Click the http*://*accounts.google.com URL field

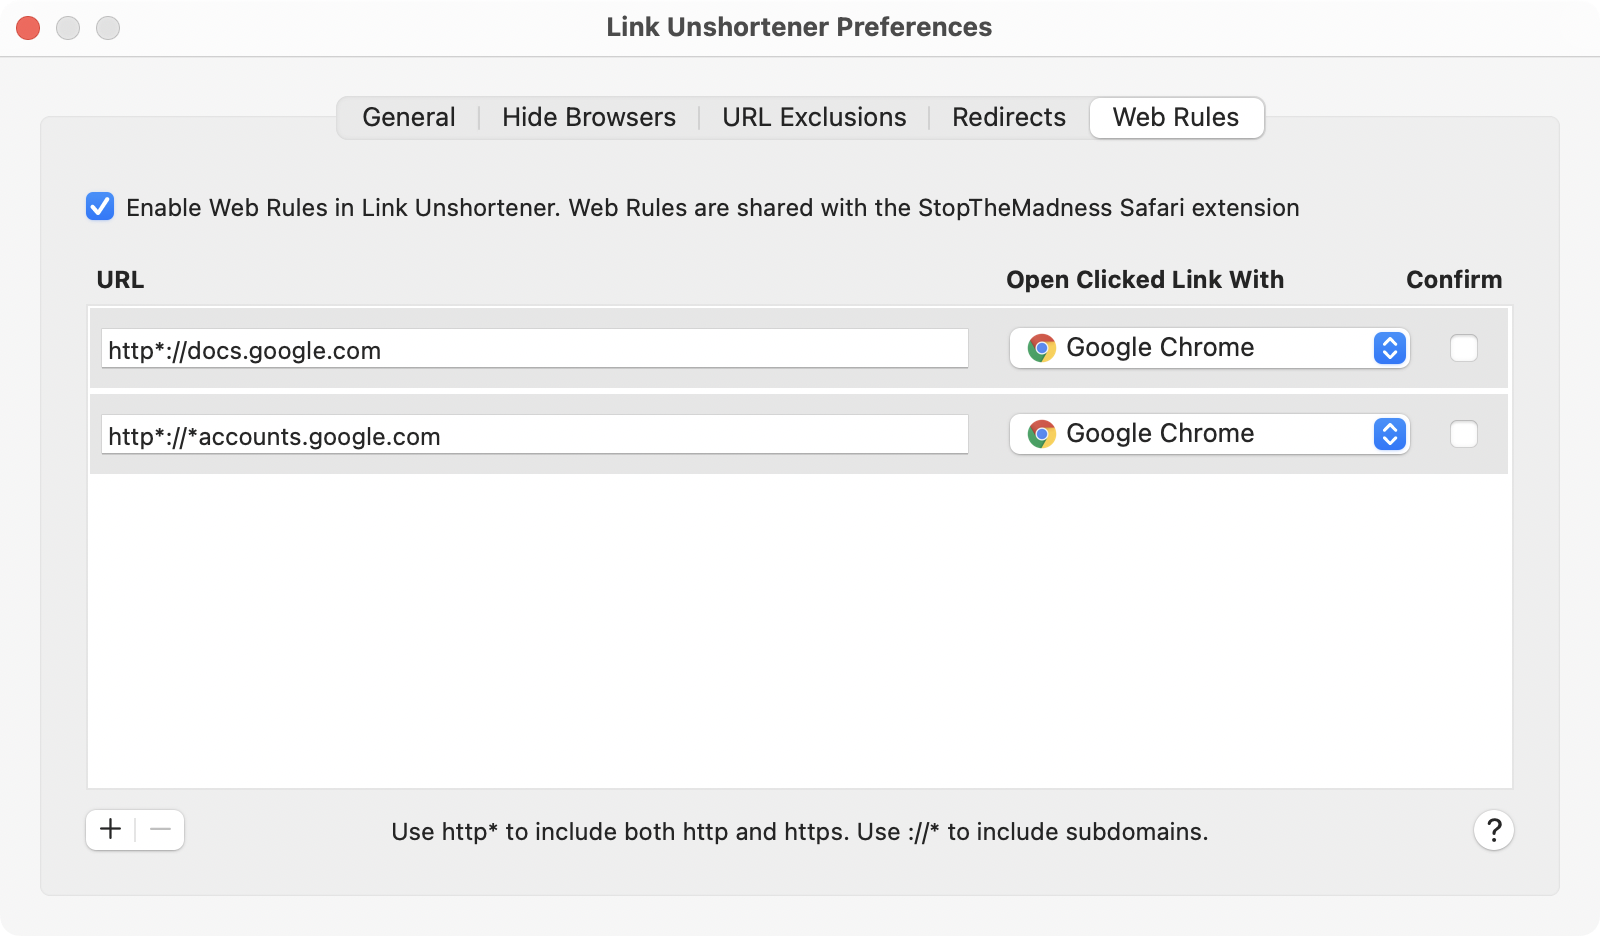[x=534, y=436]
